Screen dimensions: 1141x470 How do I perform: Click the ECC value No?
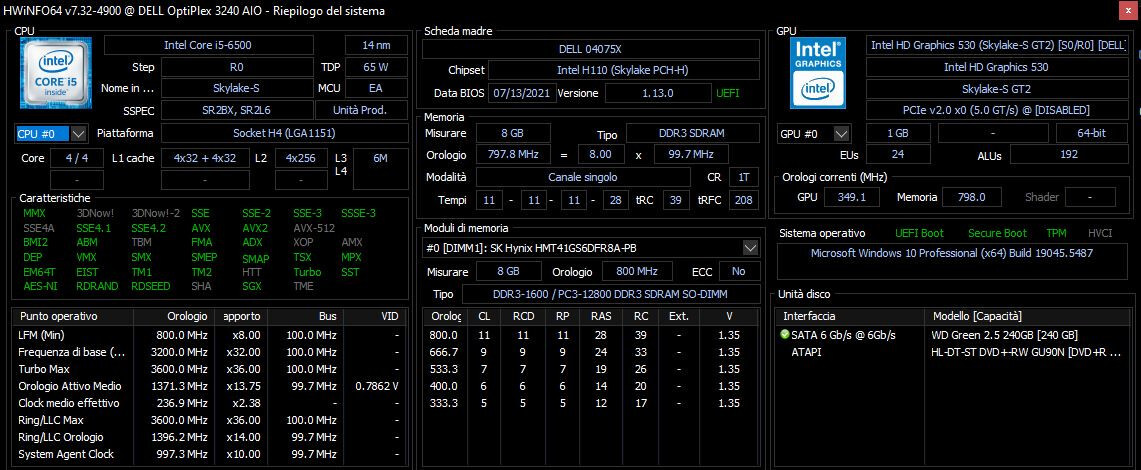pos(739,271)
